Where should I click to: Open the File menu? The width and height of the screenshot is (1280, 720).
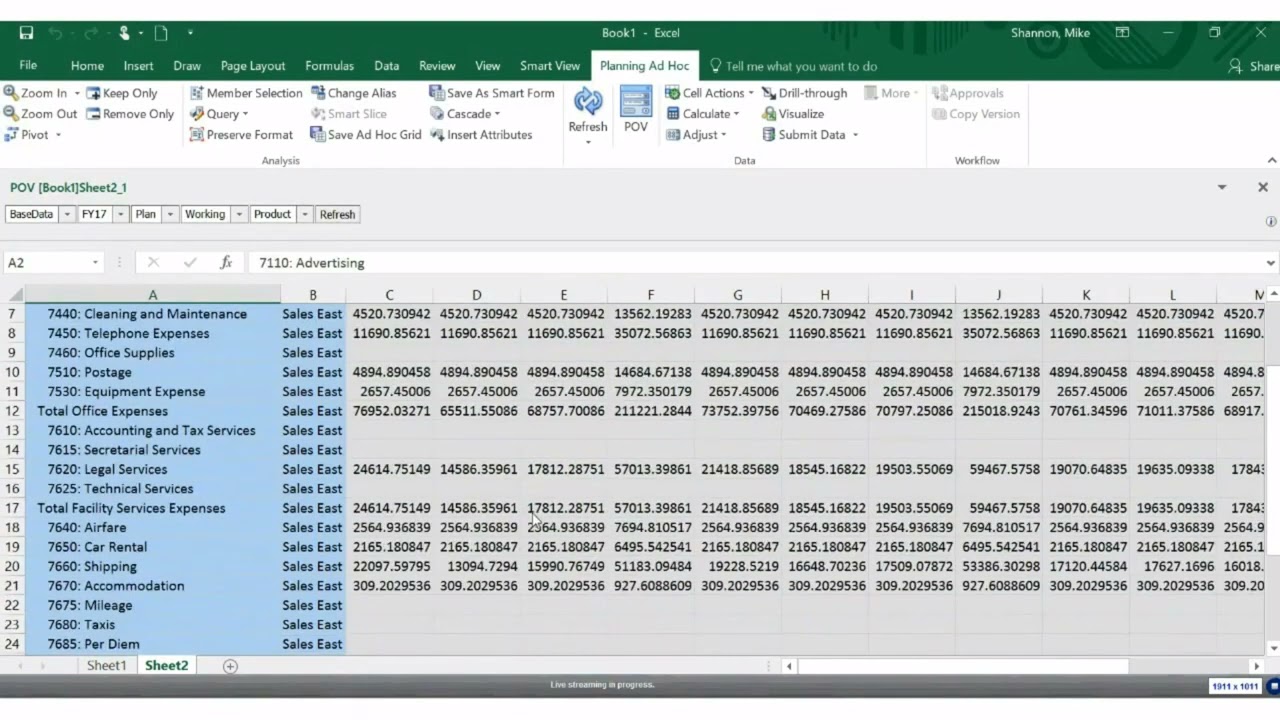(28, 66)
